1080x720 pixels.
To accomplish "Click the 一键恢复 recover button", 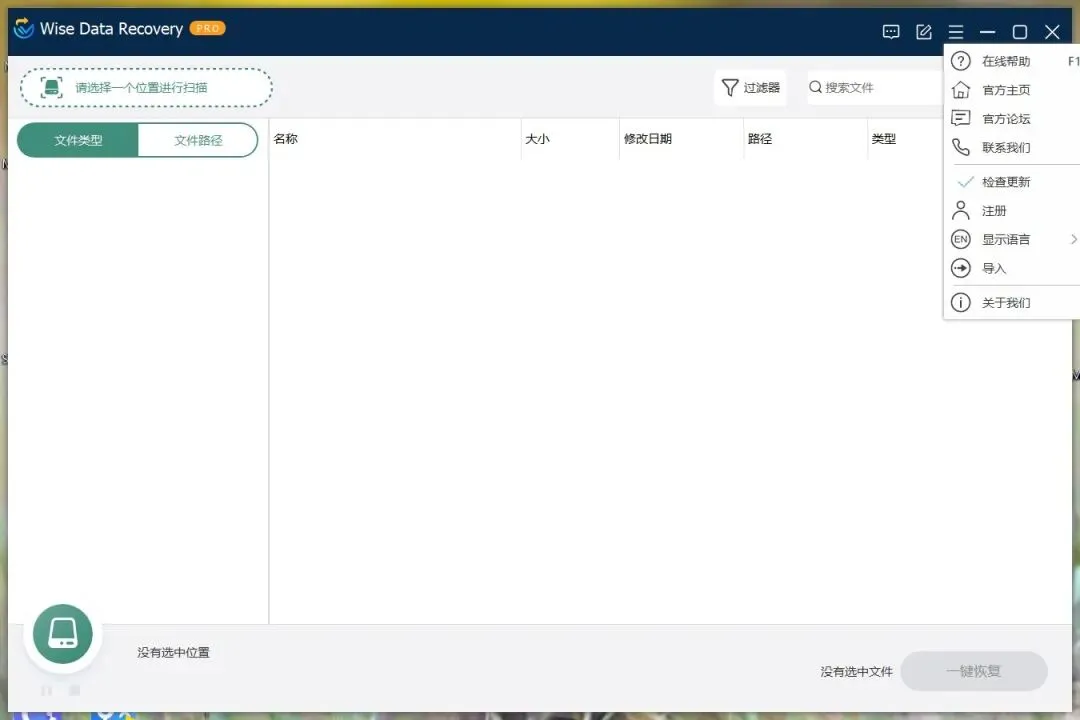I will [973, 671].
